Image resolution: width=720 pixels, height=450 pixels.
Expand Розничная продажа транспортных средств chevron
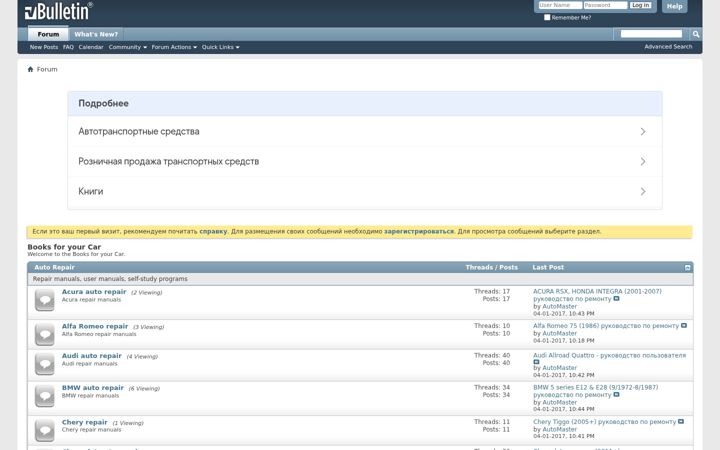coord(643,162)
